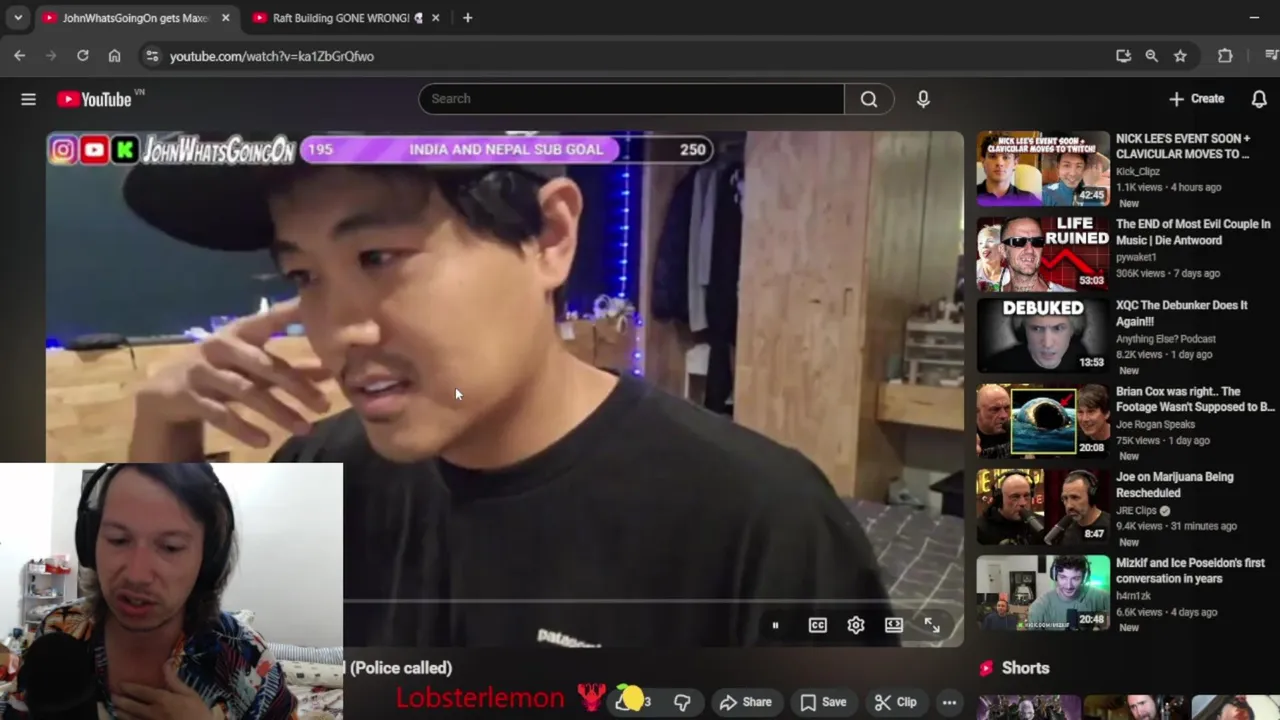Share this video
The width and height of the screenshot is (1280, 720).
pyautogui.click(x=746, y=702)
